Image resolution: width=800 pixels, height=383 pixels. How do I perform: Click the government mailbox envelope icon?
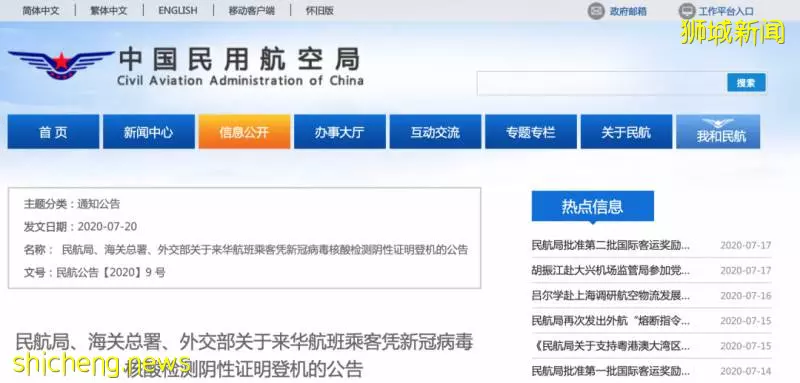pos(596,11)
